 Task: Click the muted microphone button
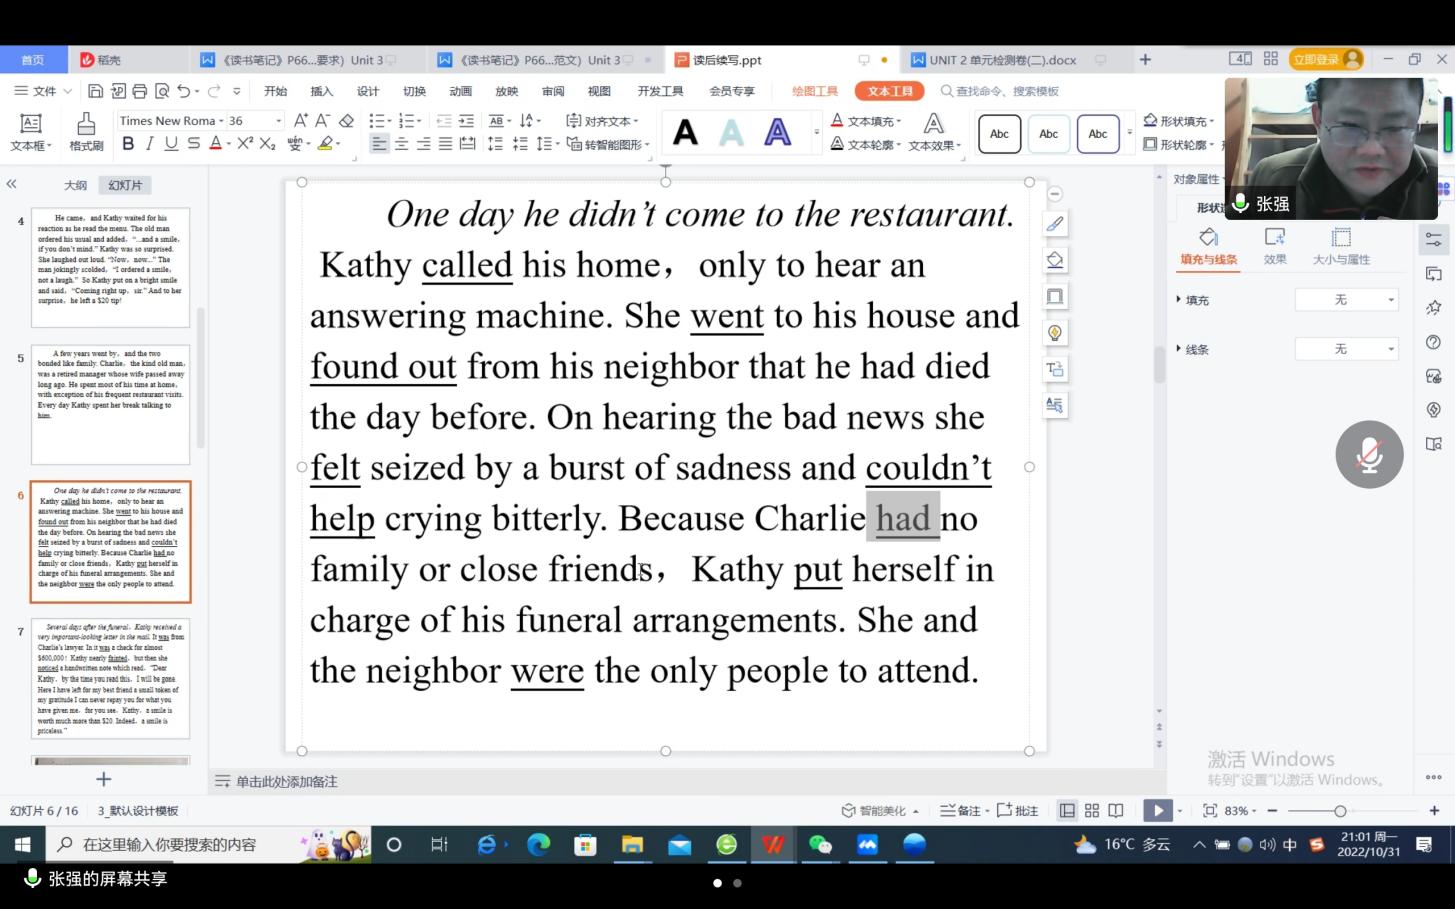coord(1369,454)
